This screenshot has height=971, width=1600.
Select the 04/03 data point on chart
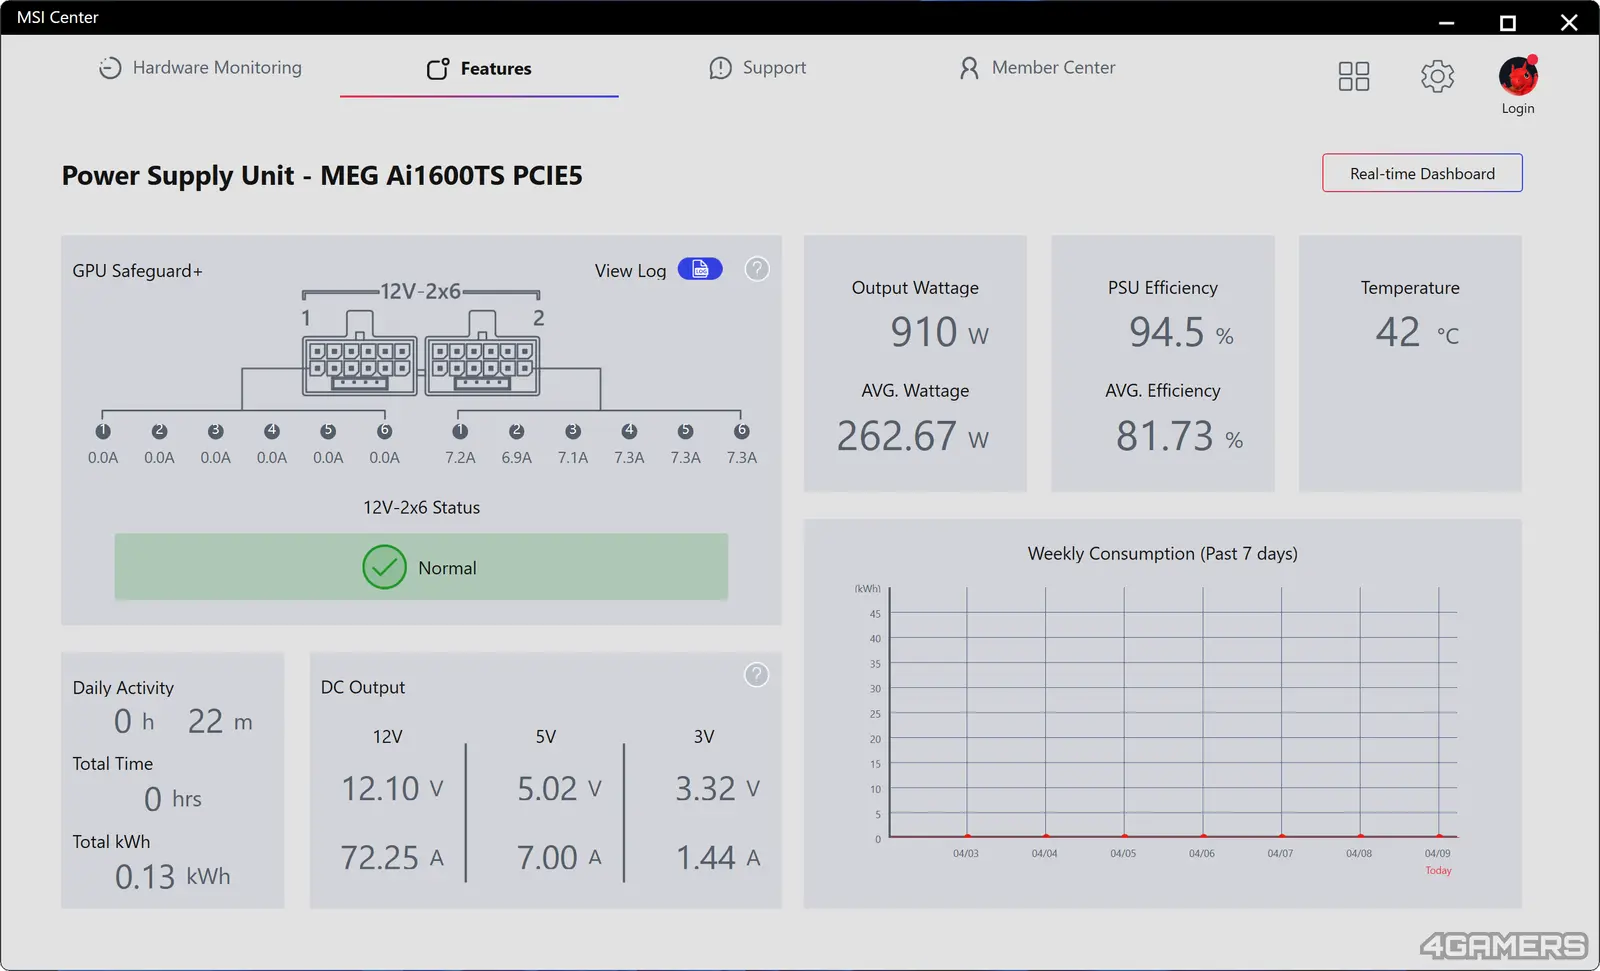[x=967, y=836]
